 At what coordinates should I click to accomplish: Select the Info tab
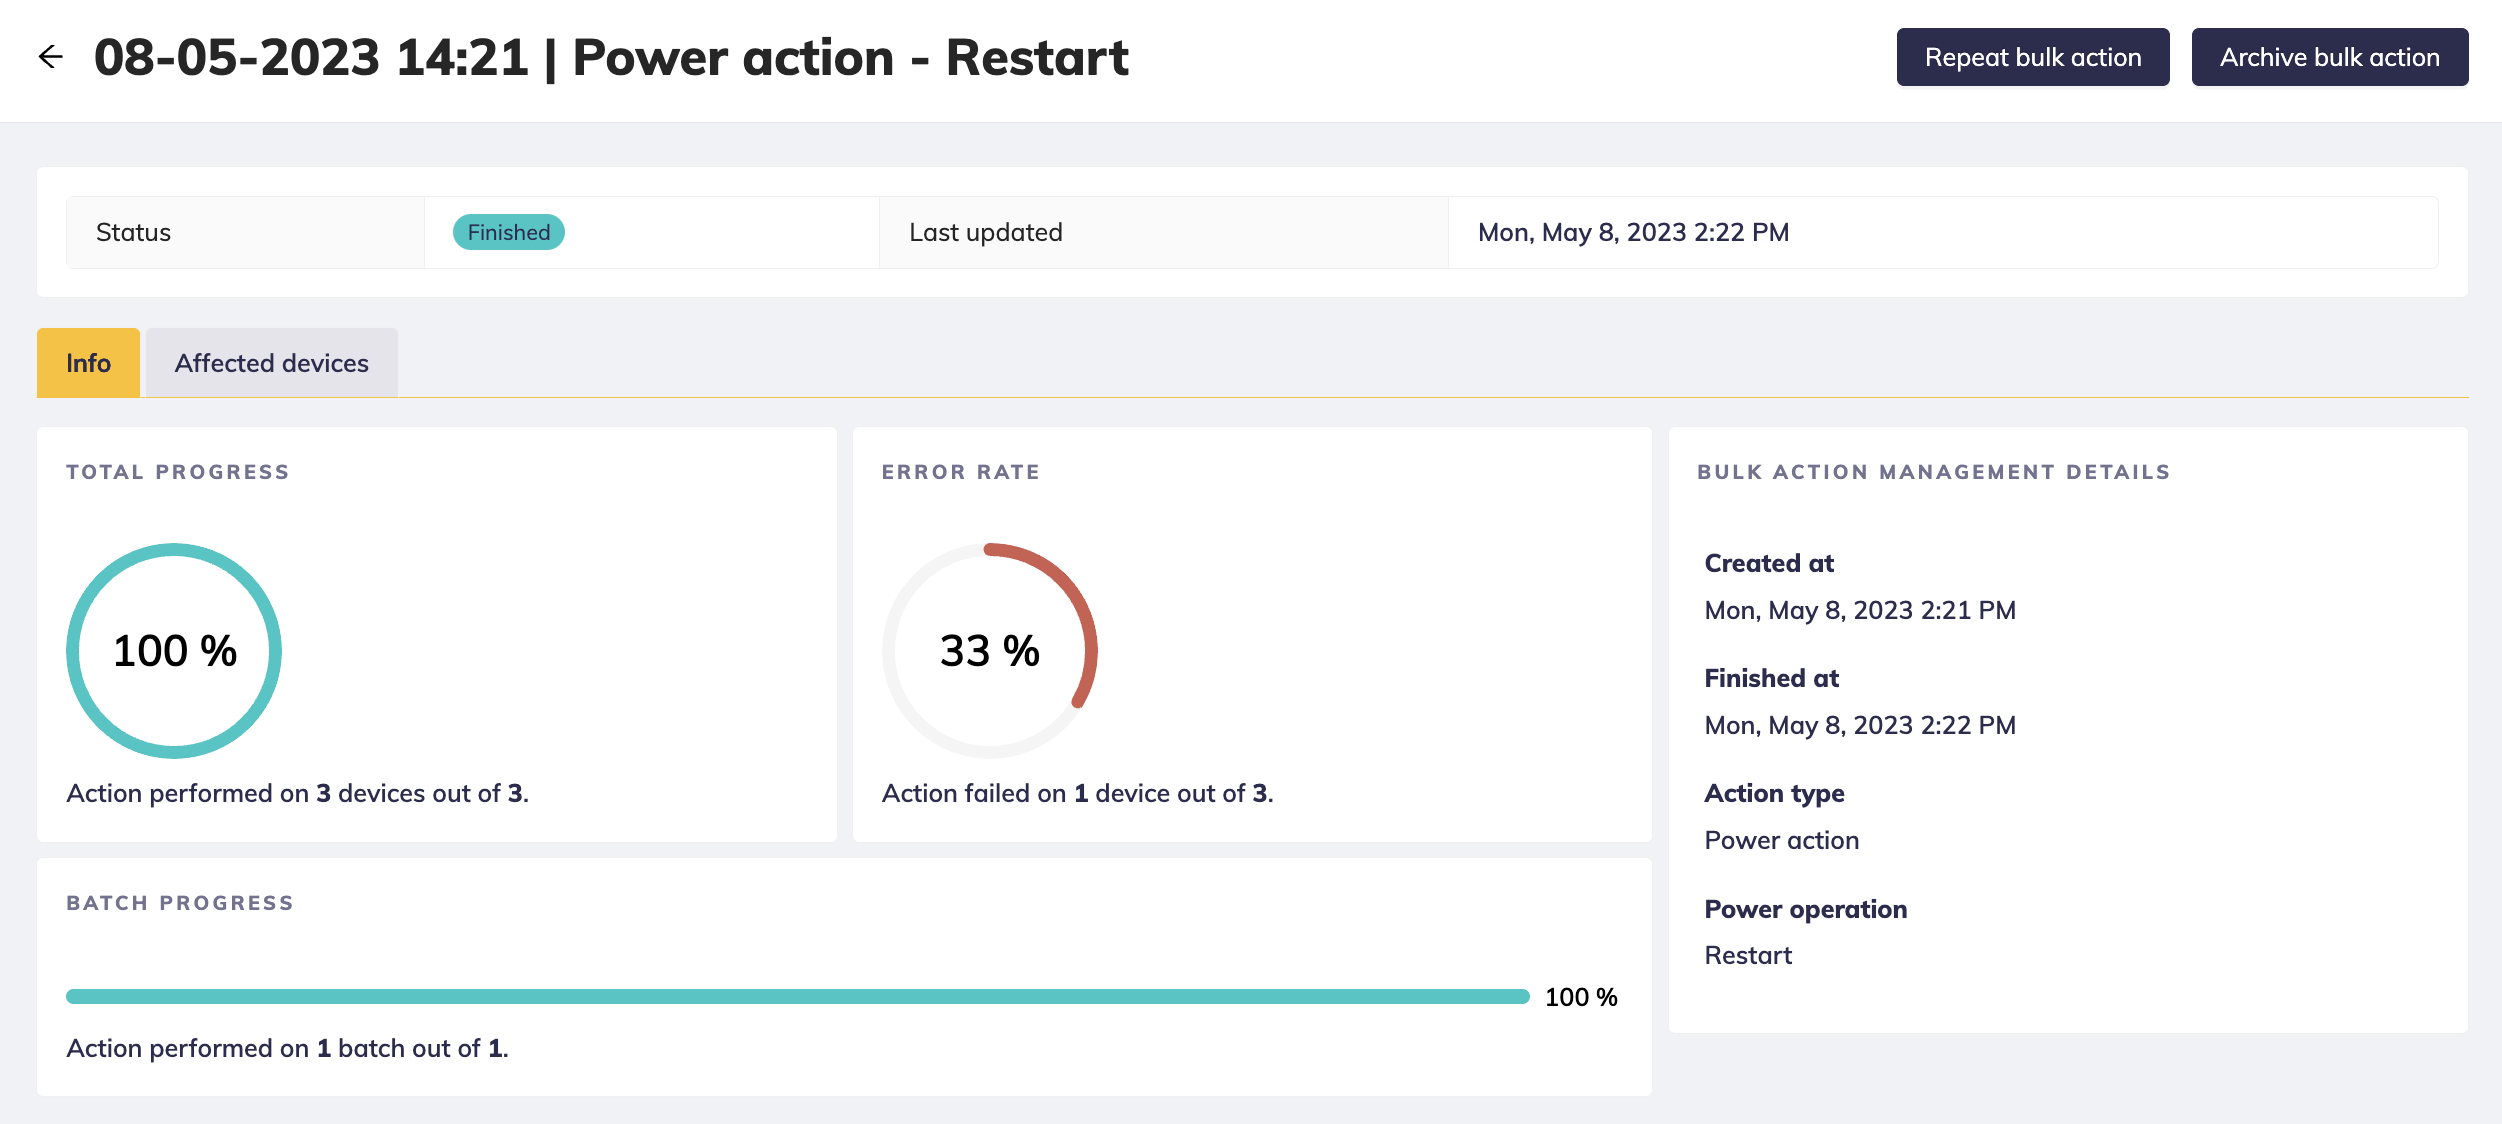pos(88,363)
